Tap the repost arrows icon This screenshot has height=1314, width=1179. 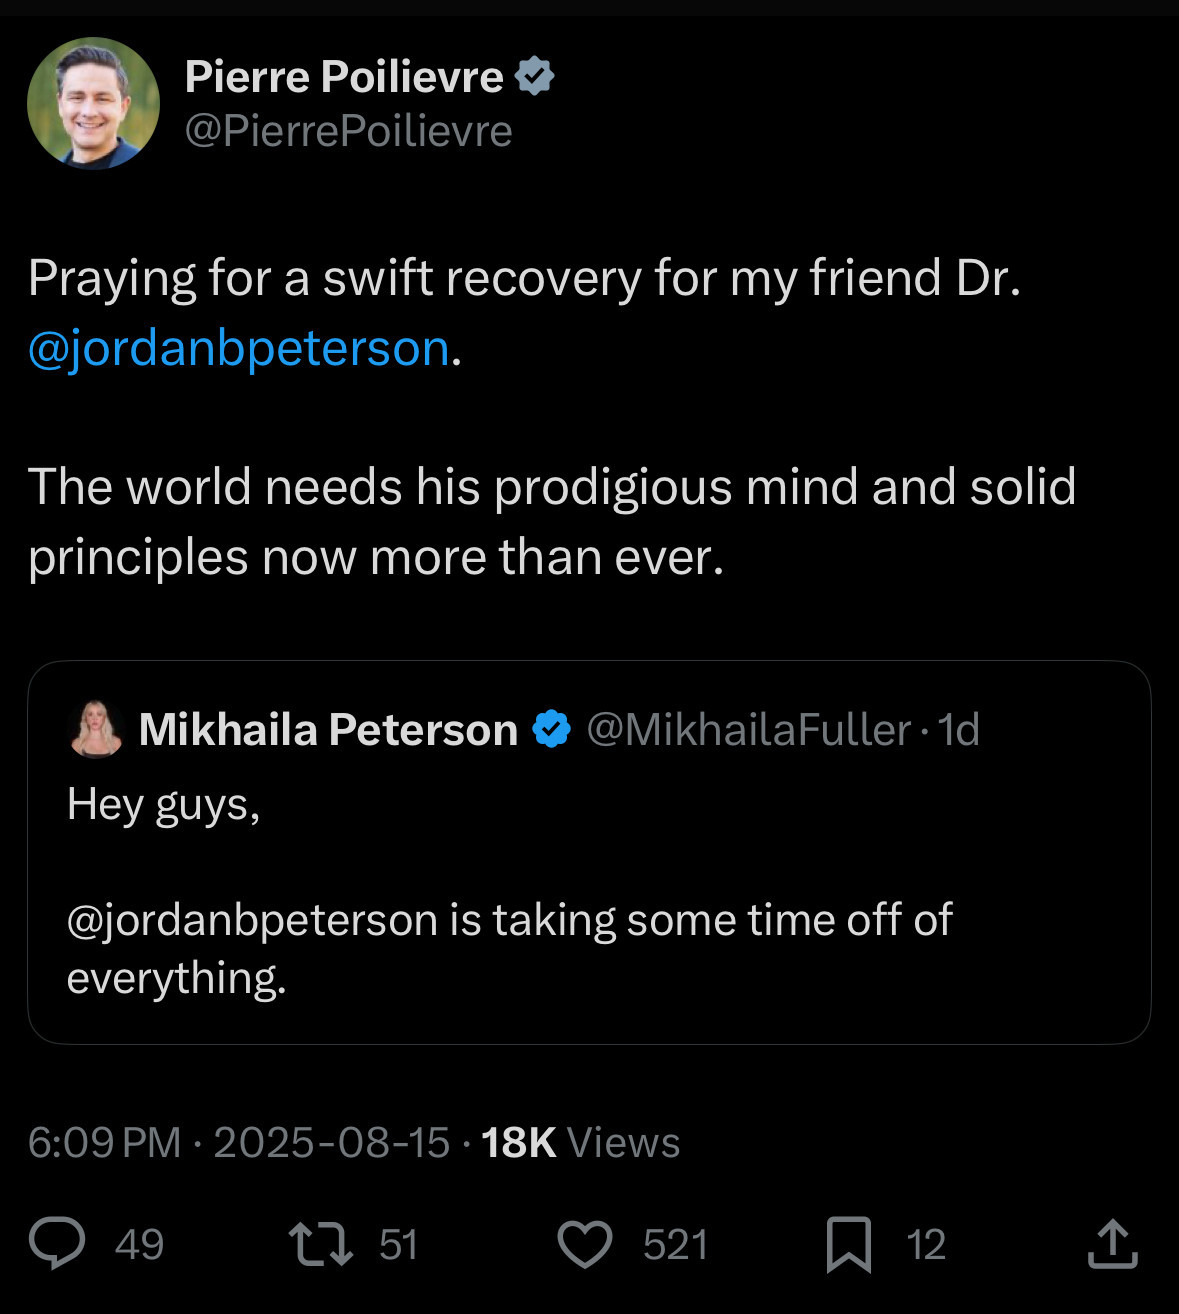point(320,1244)
